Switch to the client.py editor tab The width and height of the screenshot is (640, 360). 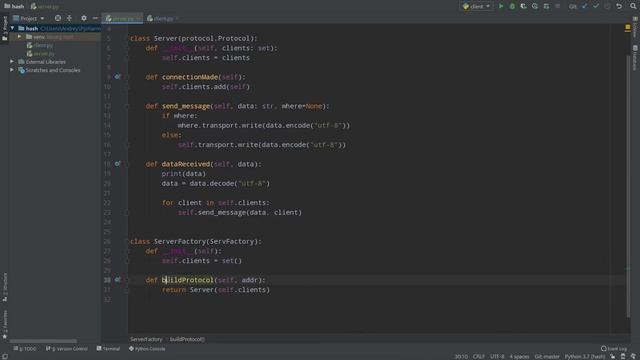[x=160, y=18]
